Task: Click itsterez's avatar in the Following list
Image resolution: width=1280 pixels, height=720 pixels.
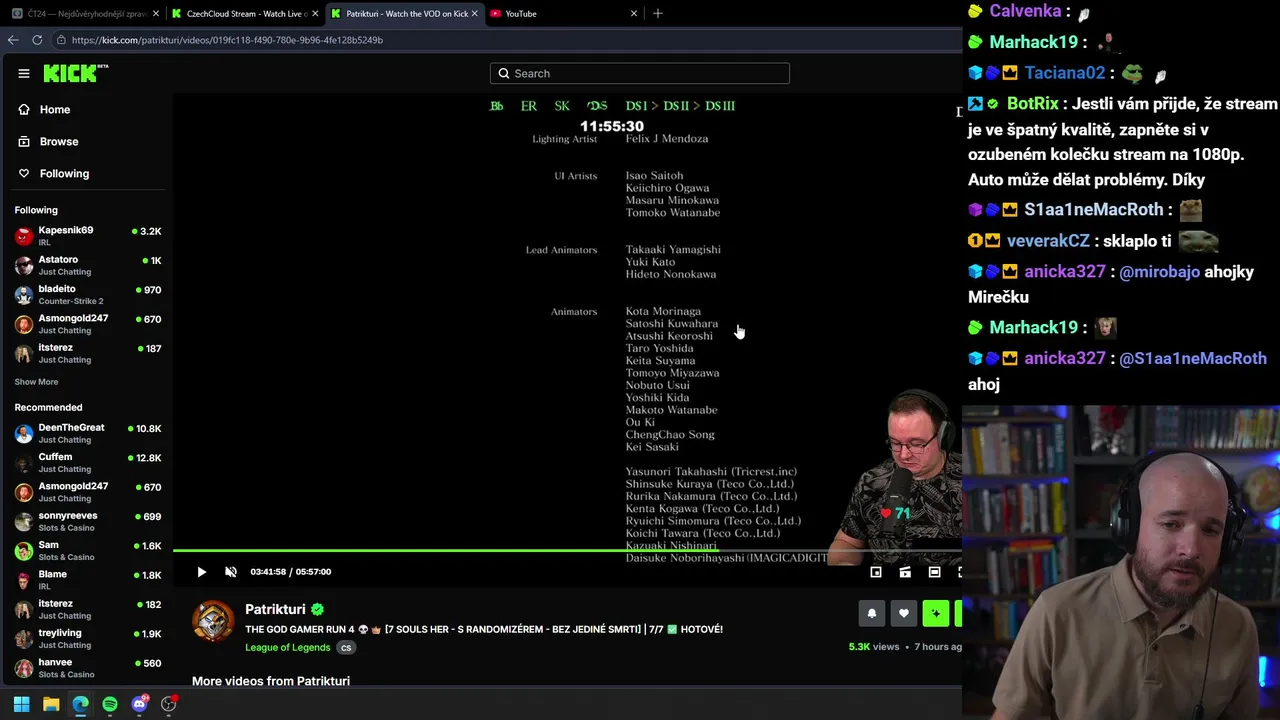Action: pos(24,354)
